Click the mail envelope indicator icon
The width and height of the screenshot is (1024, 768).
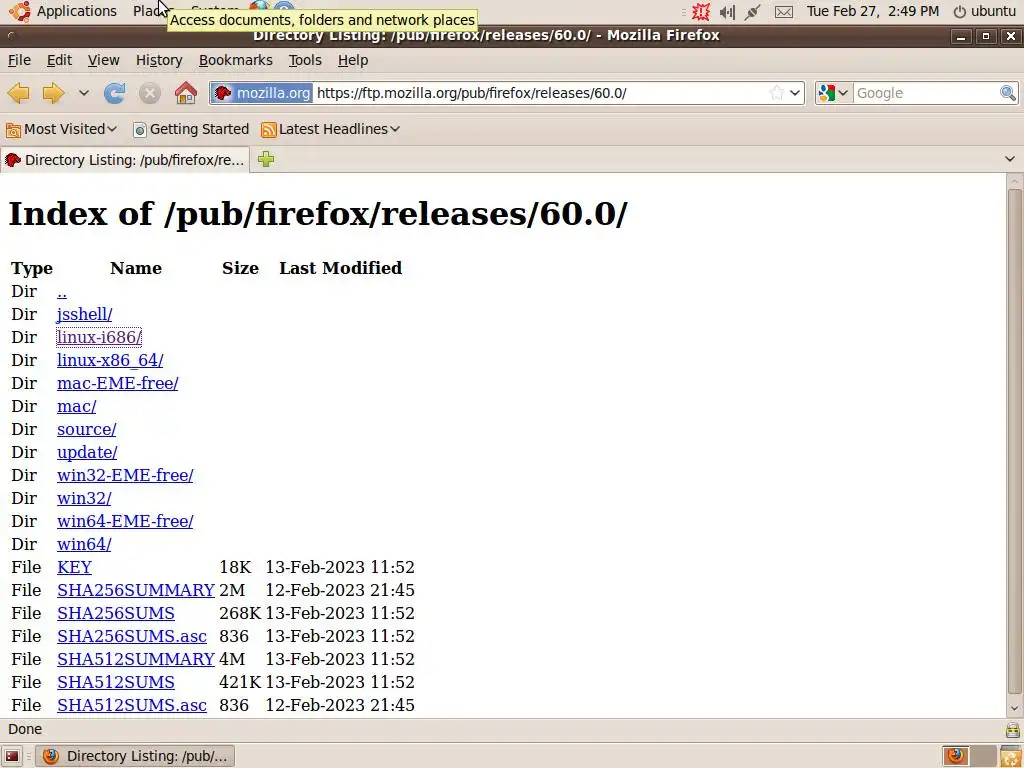click(784, 11)
